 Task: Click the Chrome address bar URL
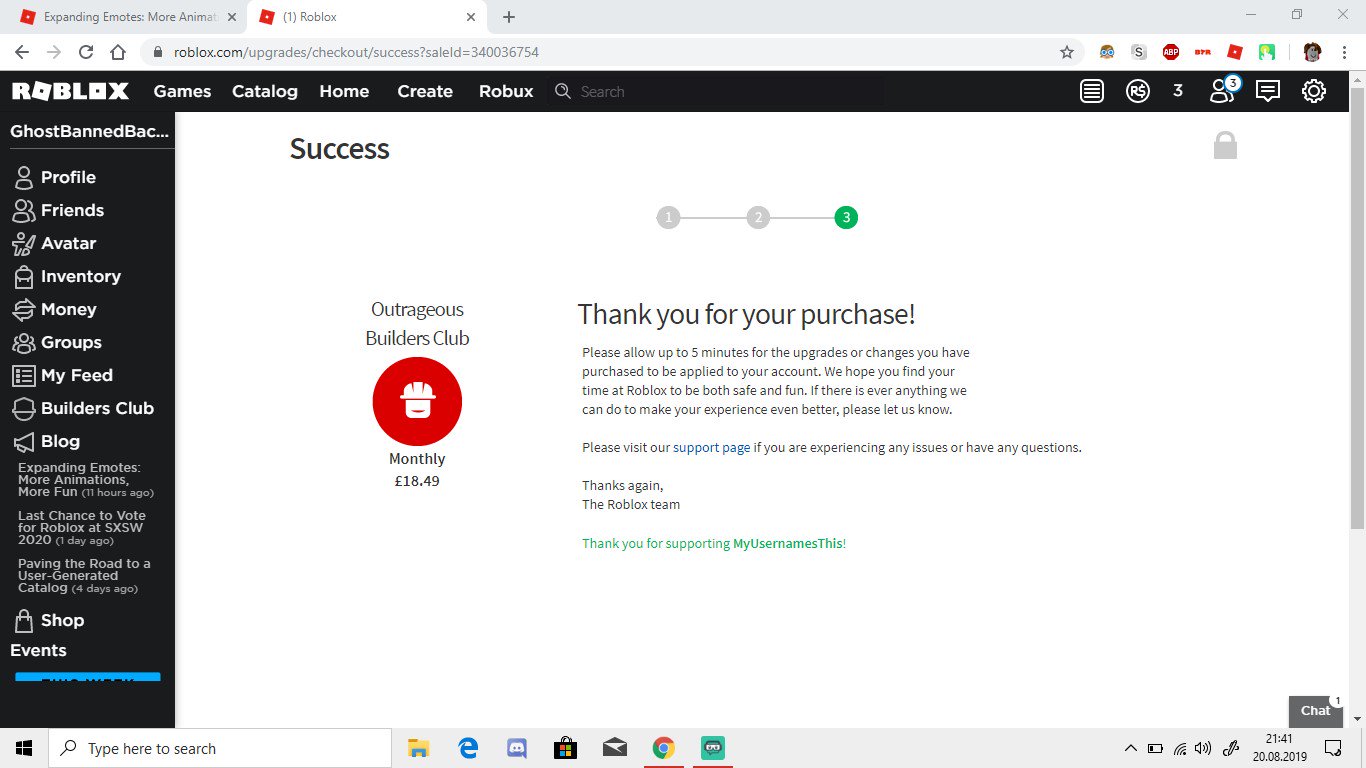click(x=356, y=52)
